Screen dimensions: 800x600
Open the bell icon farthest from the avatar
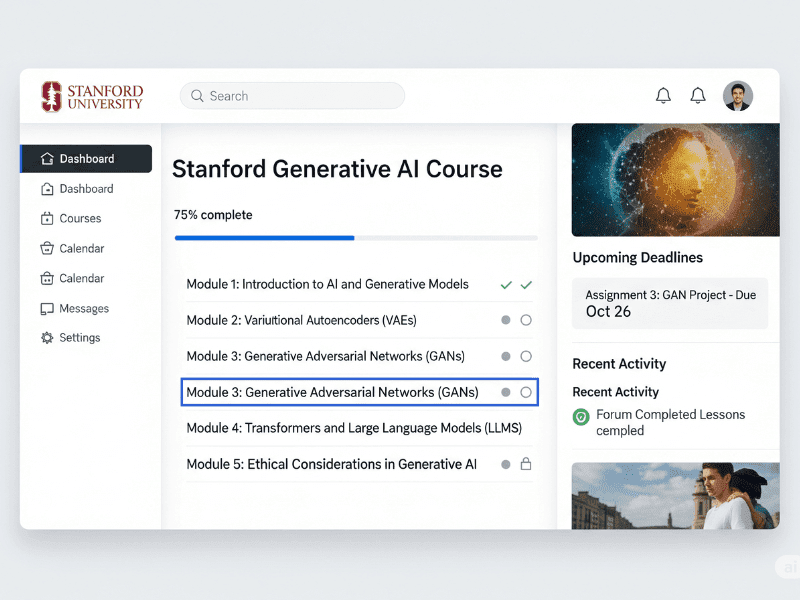pyautogui.click(x=663, y=95)
